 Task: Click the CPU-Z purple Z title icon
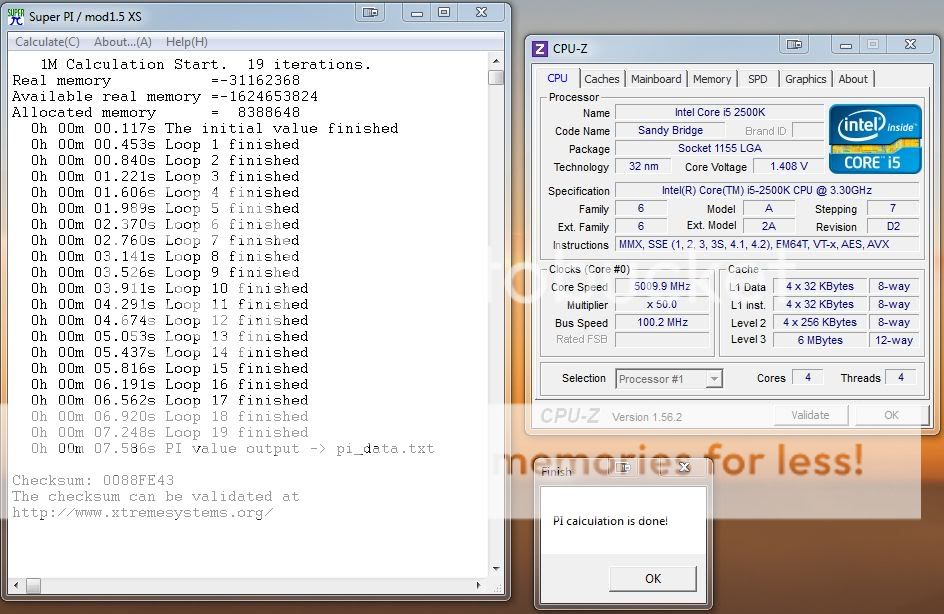(540, 49)
